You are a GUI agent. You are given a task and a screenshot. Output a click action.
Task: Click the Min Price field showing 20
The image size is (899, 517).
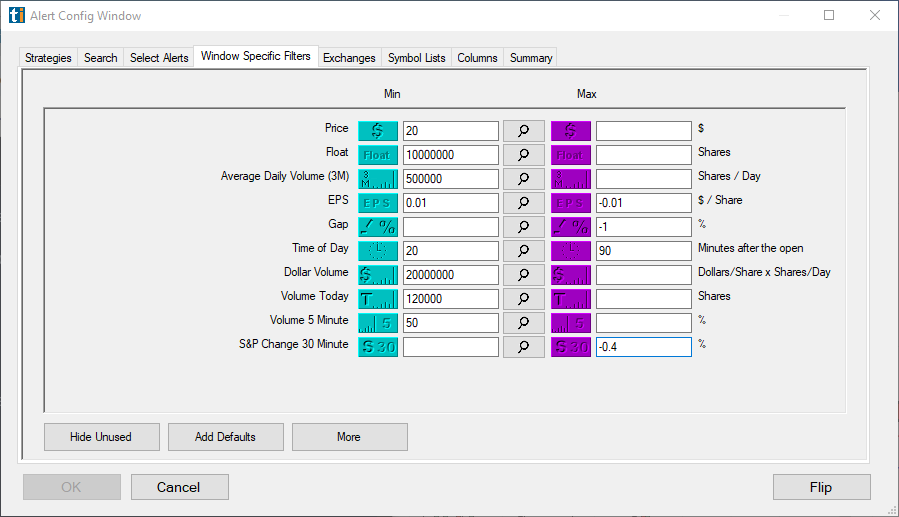coord(451,131)
